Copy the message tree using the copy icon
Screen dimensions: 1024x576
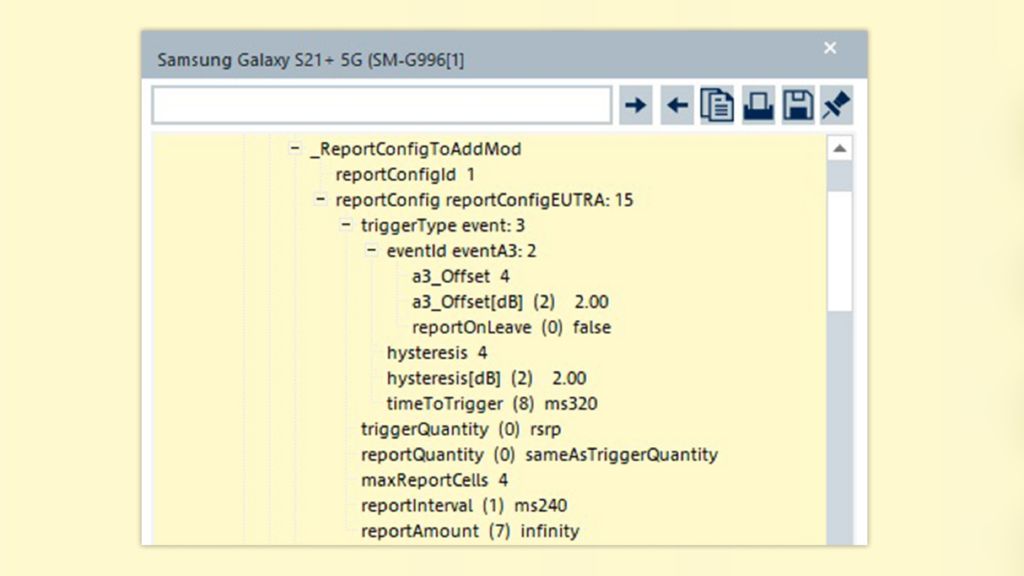718,104
